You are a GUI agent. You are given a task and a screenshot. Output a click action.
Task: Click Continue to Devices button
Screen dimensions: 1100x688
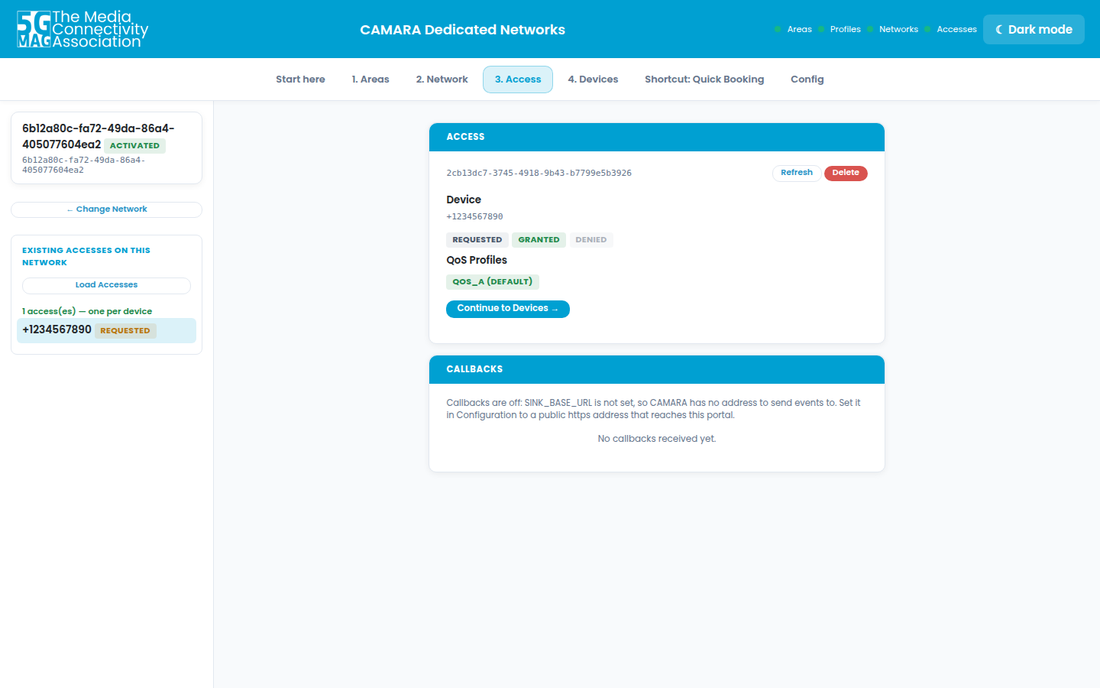(507, 309)
